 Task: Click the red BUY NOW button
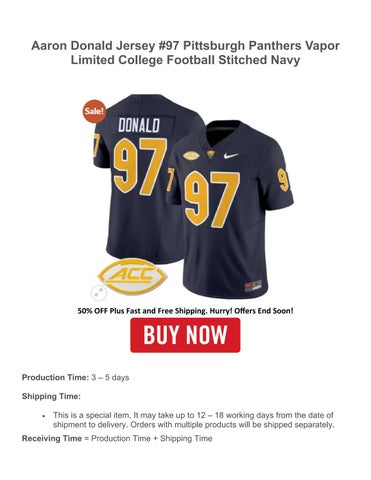click(x=185, y=335)
